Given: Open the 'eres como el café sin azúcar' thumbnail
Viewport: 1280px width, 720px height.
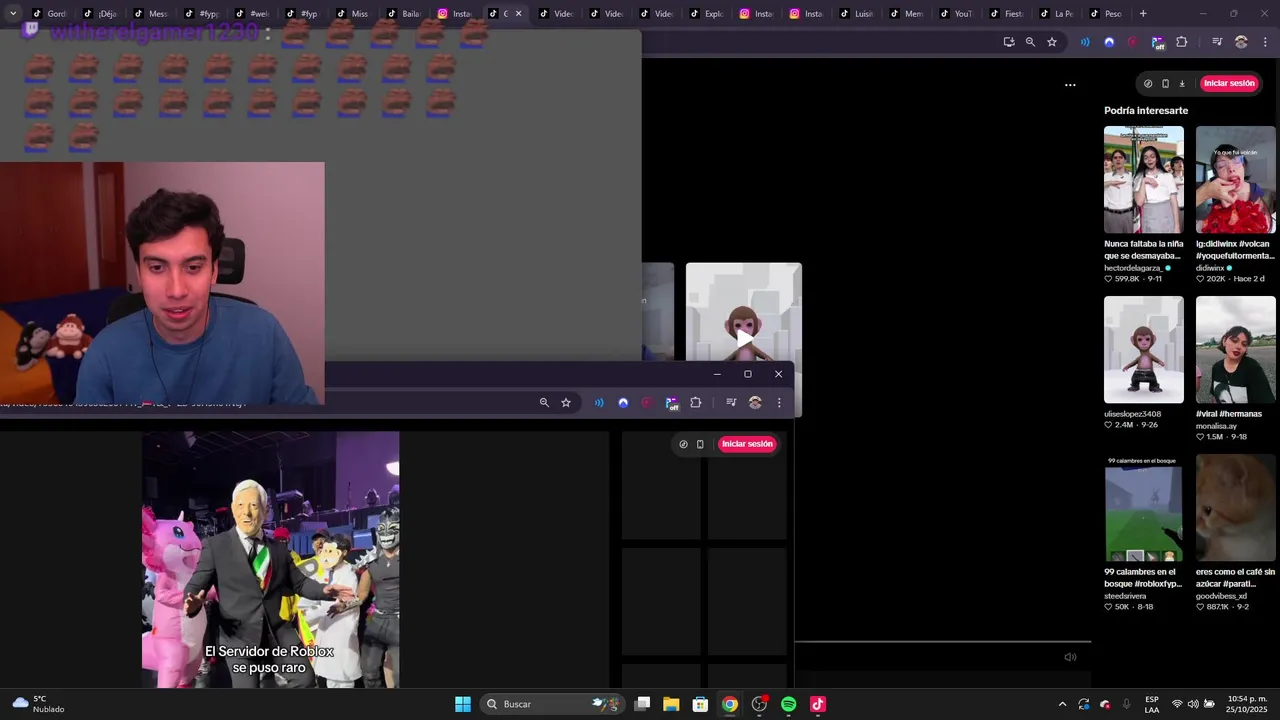Looking at the screenshot, I should 1236,510.
